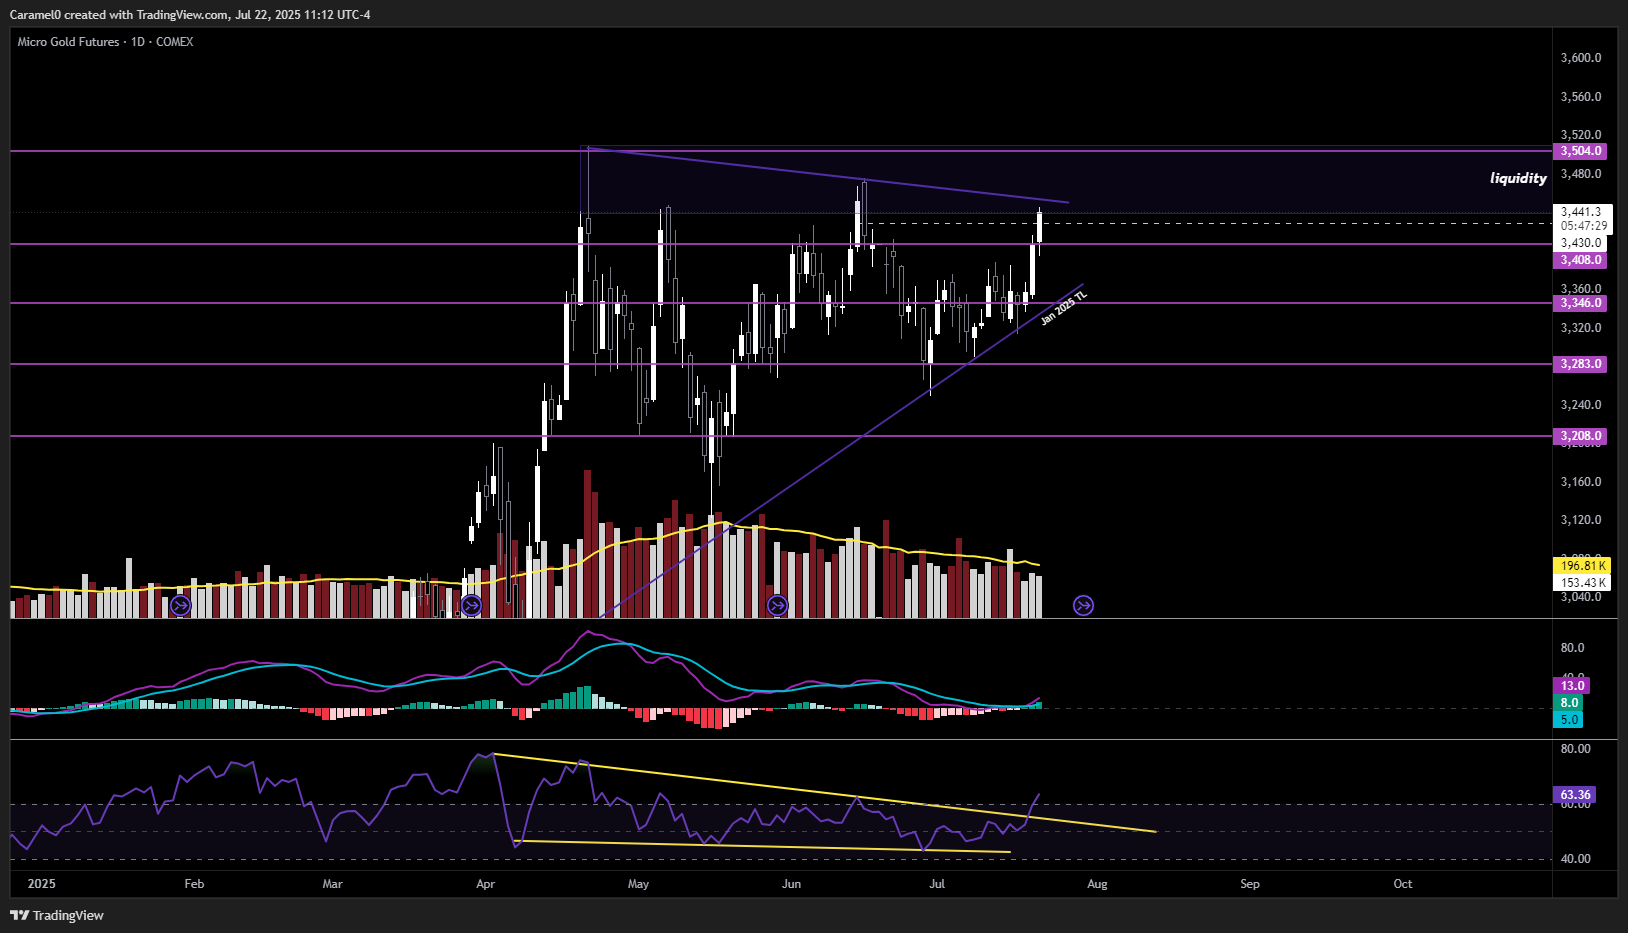Viewport: 1628px width, 933px height.
Task: Click the 2025 label on time axis
Action: (x=41, y=884)
